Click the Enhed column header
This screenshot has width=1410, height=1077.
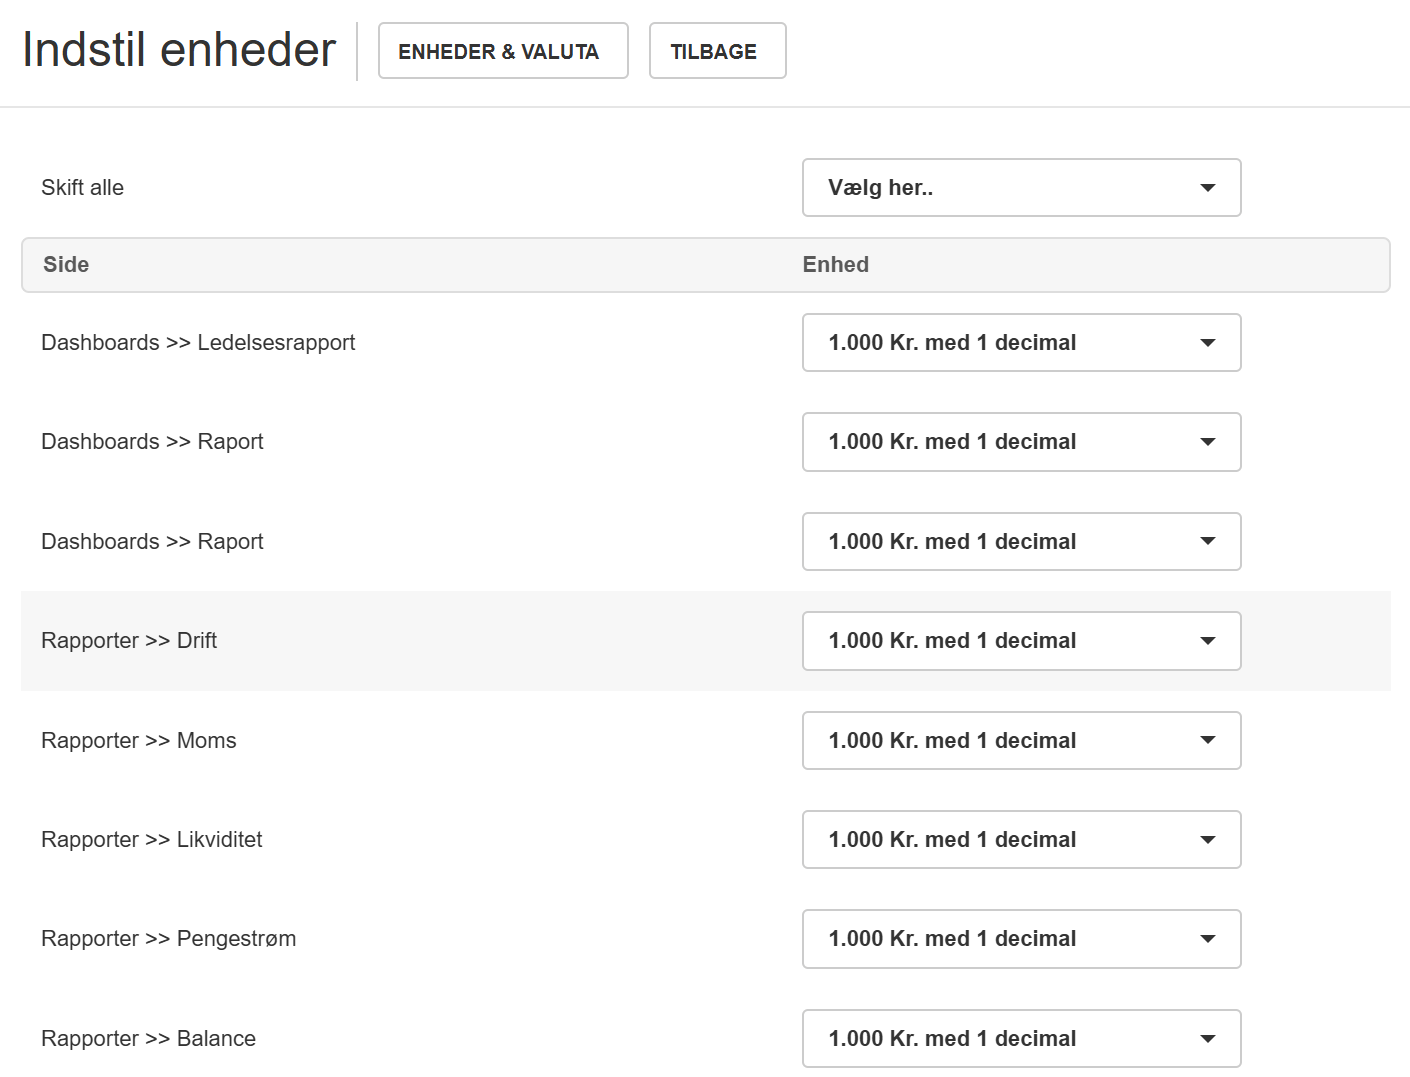tap(835, 265)
